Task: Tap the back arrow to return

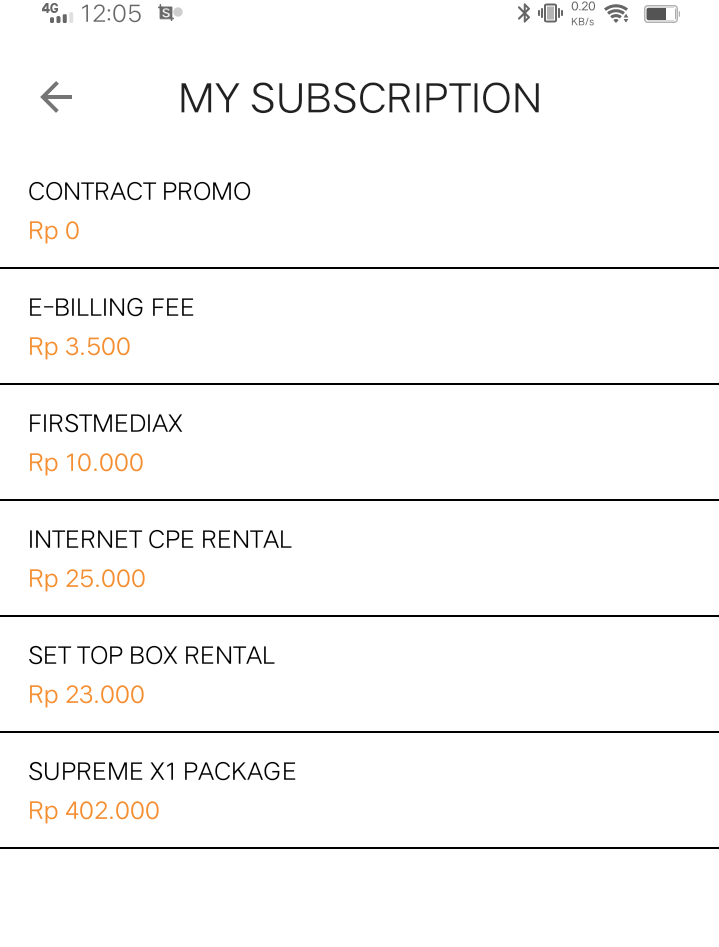Action: (55, 97)
